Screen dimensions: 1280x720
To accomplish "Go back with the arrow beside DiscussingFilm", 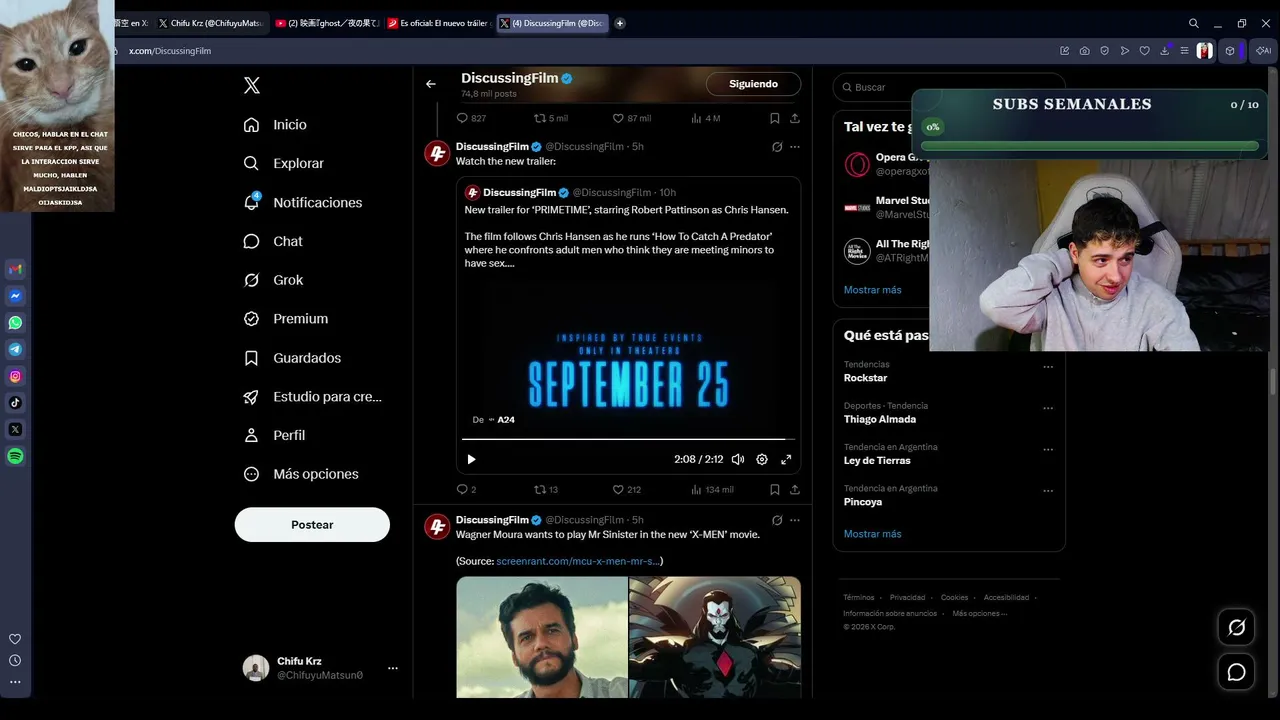I will 431,84.
